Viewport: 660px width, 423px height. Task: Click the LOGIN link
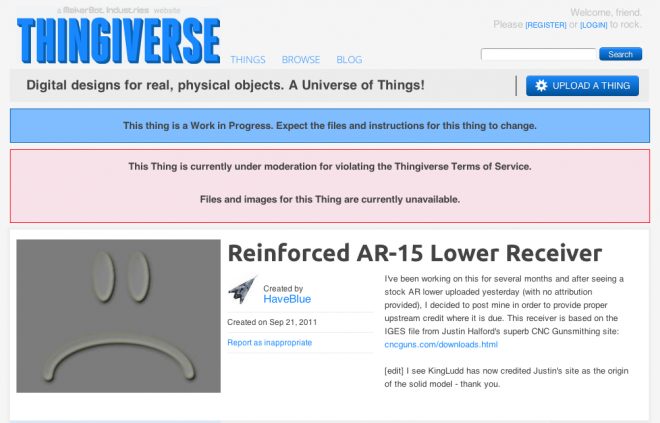point(593,25)
